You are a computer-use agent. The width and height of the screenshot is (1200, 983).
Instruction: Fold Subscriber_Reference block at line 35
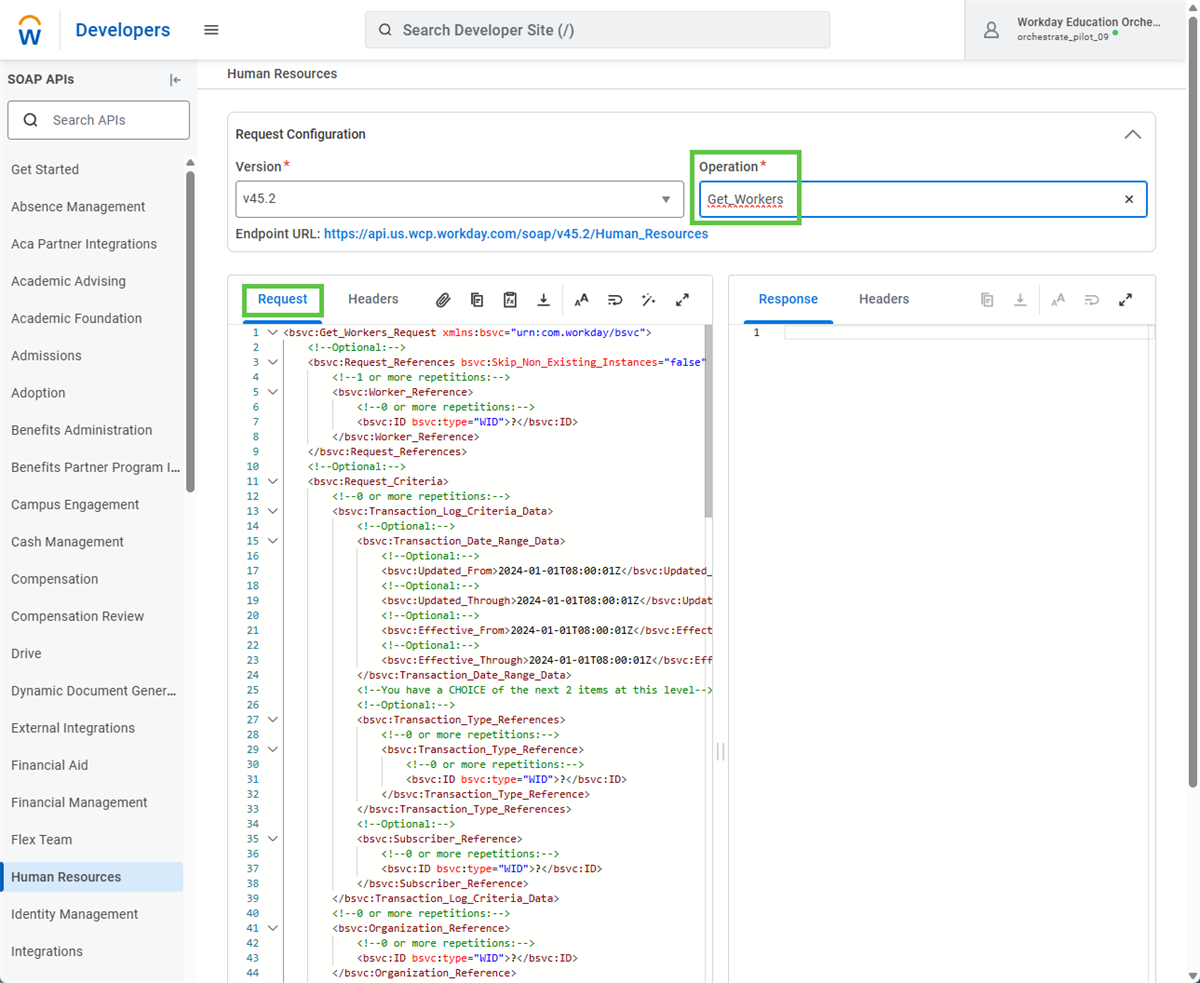272,839
